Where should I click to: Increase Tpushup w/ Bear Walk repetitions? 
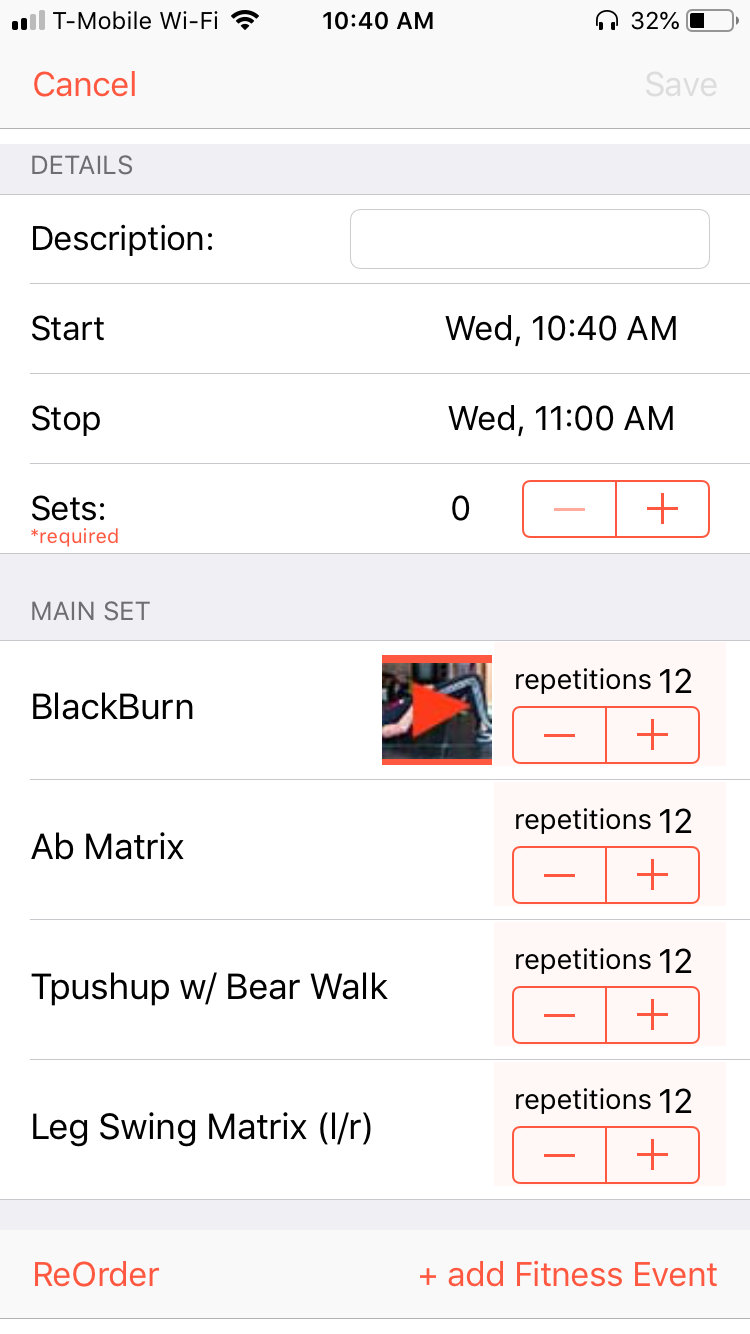(x=652, y=1015)
